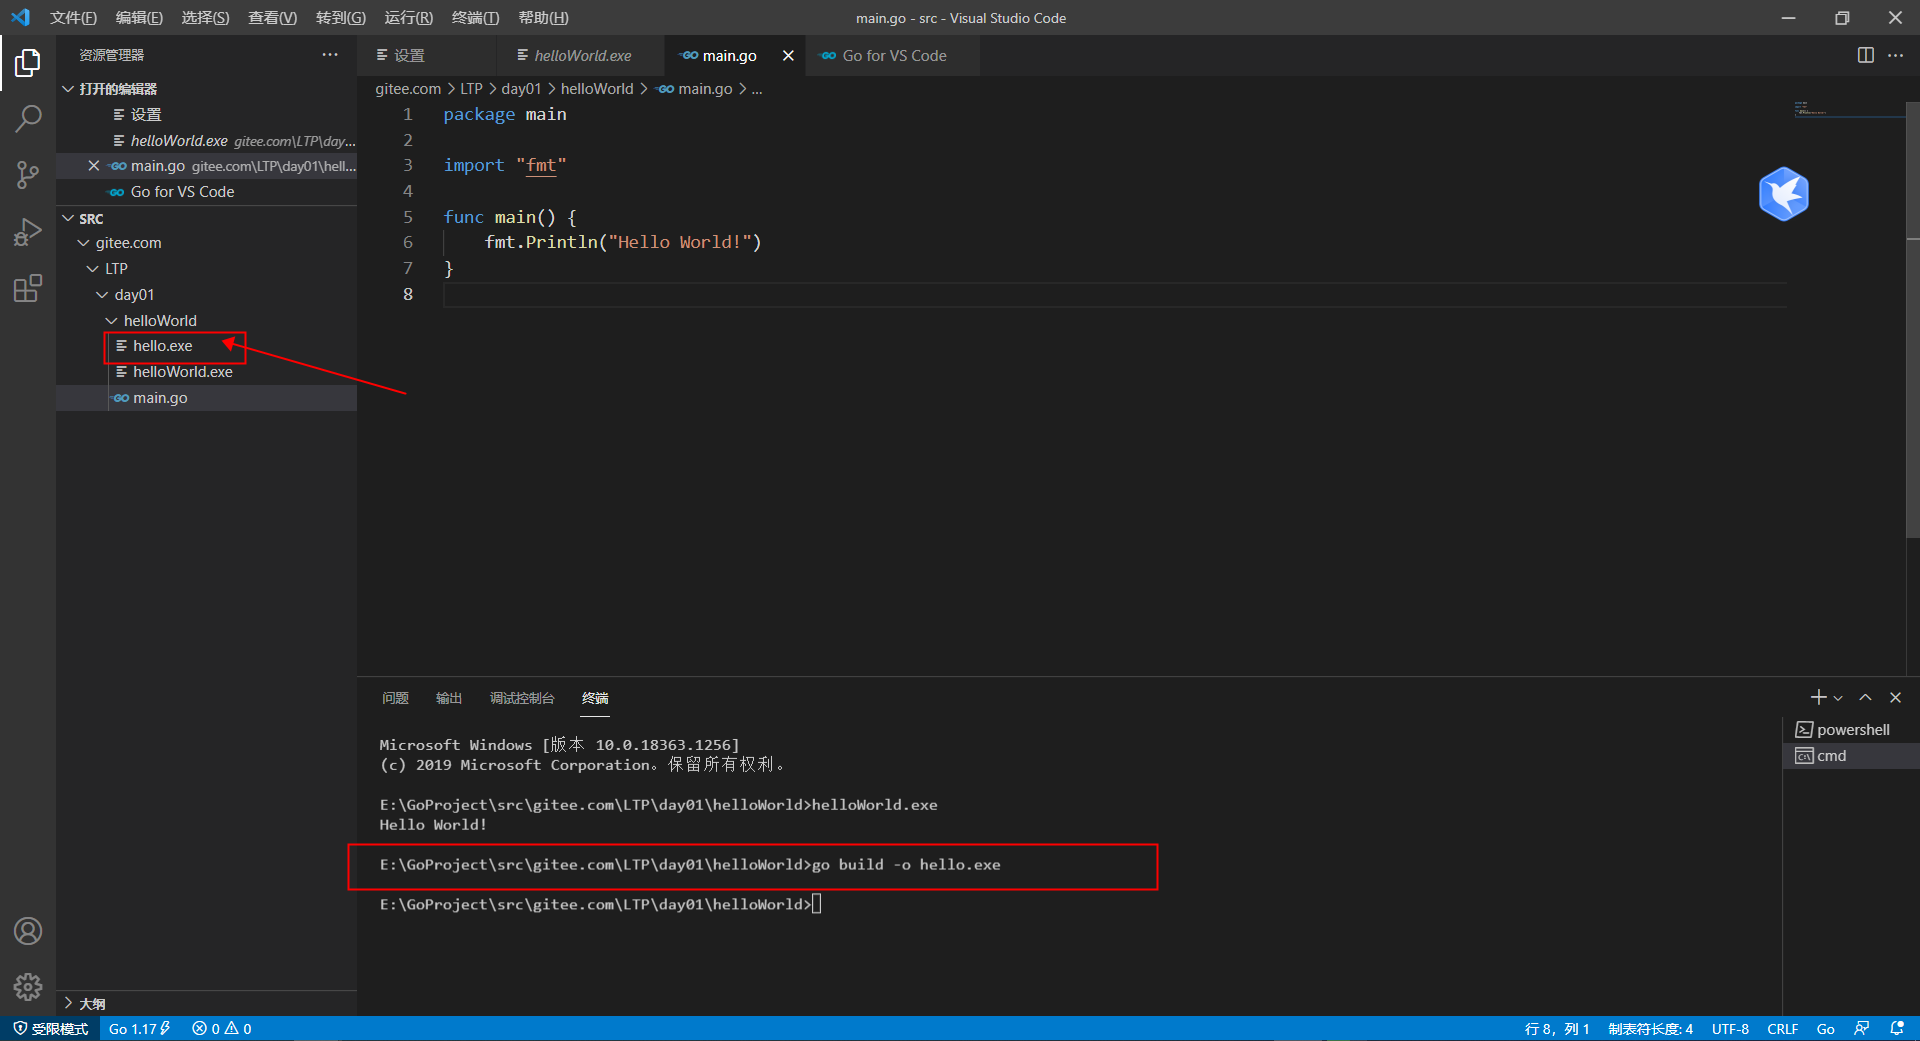Open Source Control view
This screenshot has height=1041, width=1920.
(x=28, y=175)
